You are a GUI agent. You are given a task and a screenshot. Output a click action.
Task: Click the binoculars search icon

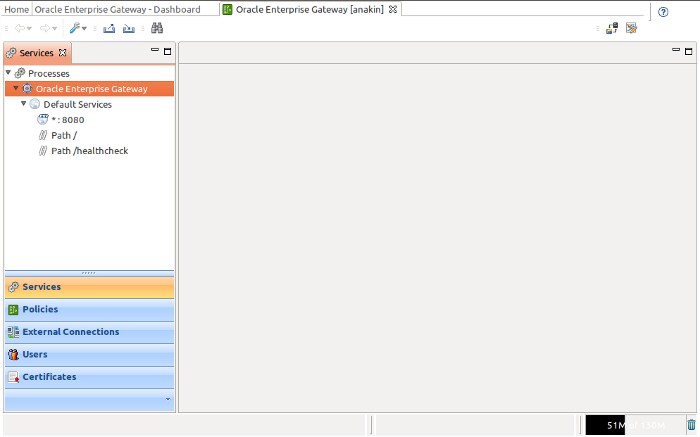pyautogui.click(x=157, y=28)
